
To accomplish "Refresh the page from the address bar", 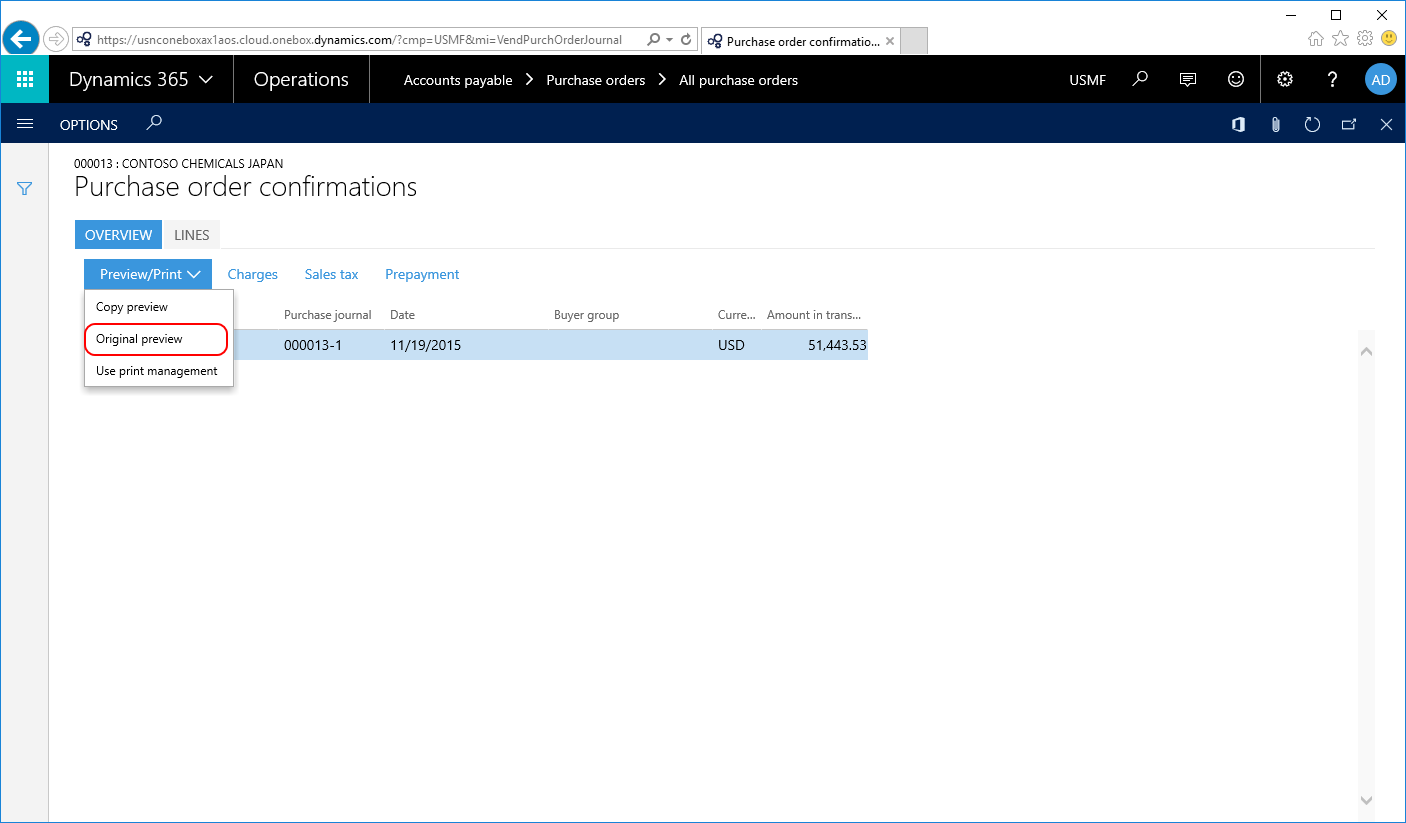I will 686,40.
